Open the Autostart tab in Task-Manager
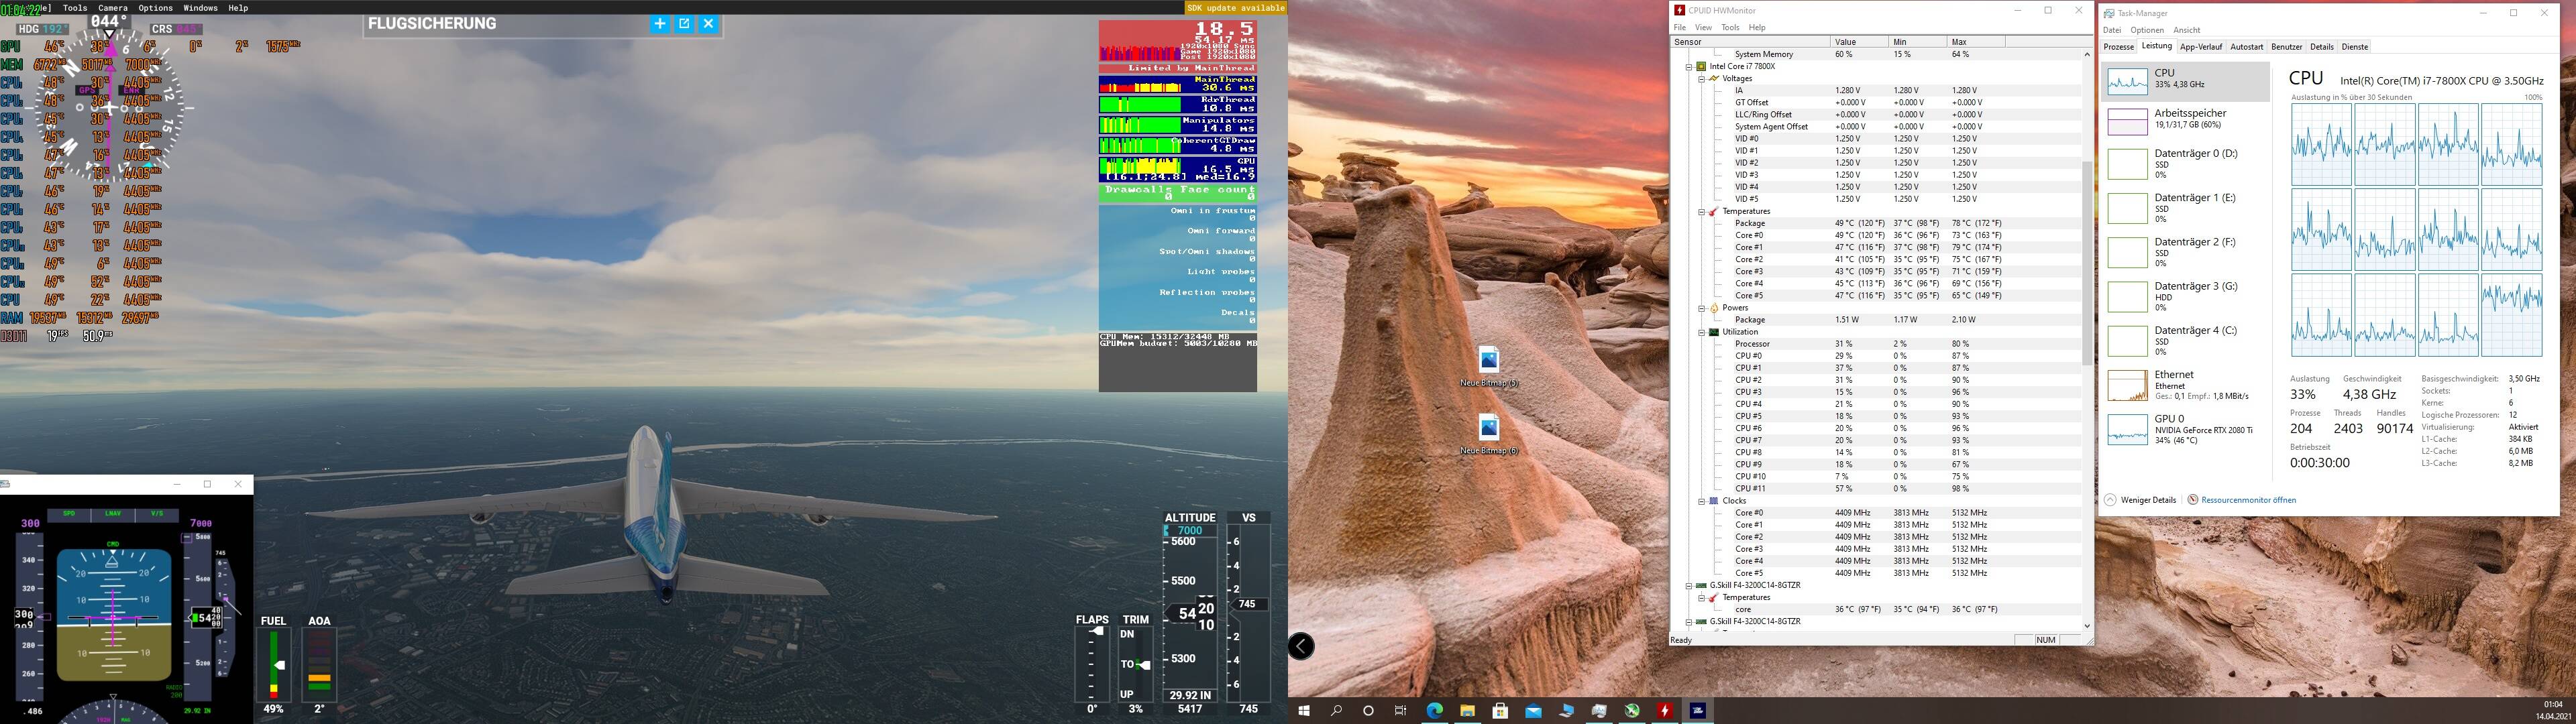Screen dimensions: 2576x724 [2246, 47]
